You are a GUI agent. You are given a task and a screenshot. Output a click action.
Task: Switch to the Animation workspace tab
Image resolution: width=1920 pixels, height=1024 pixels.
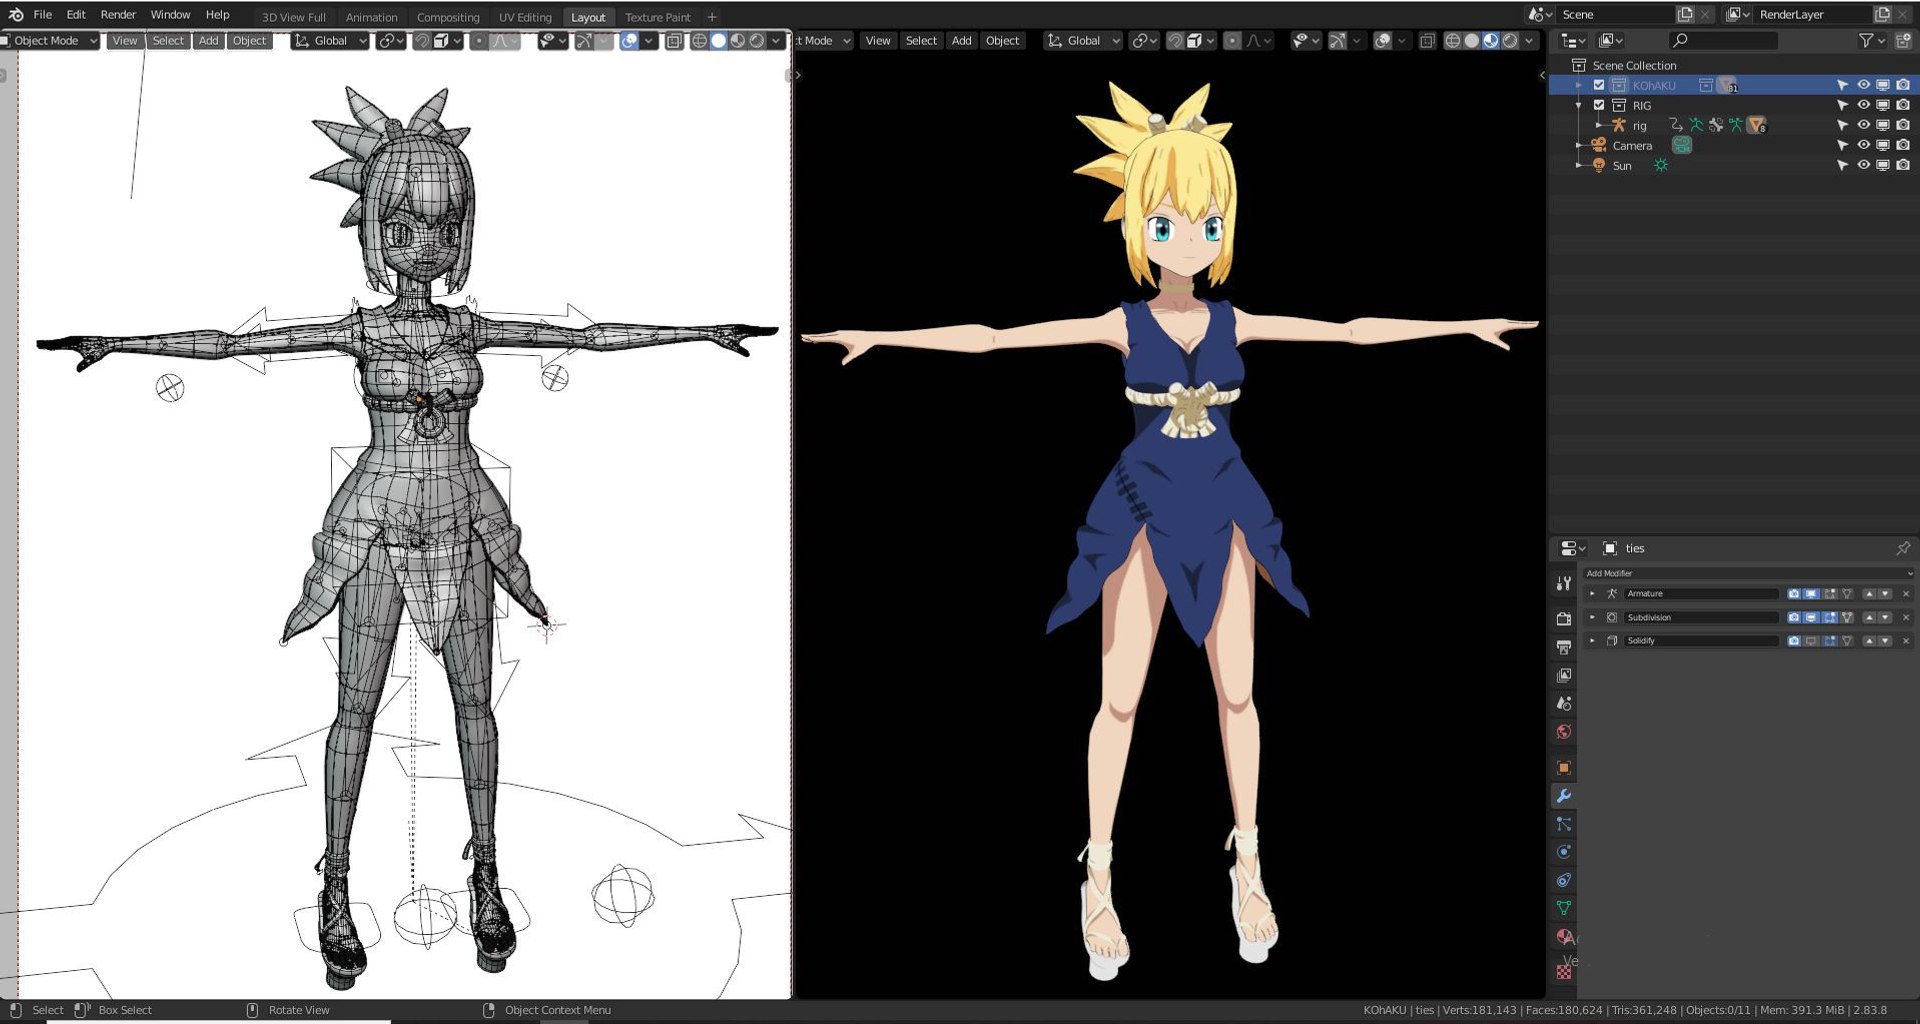coord(371,17)
